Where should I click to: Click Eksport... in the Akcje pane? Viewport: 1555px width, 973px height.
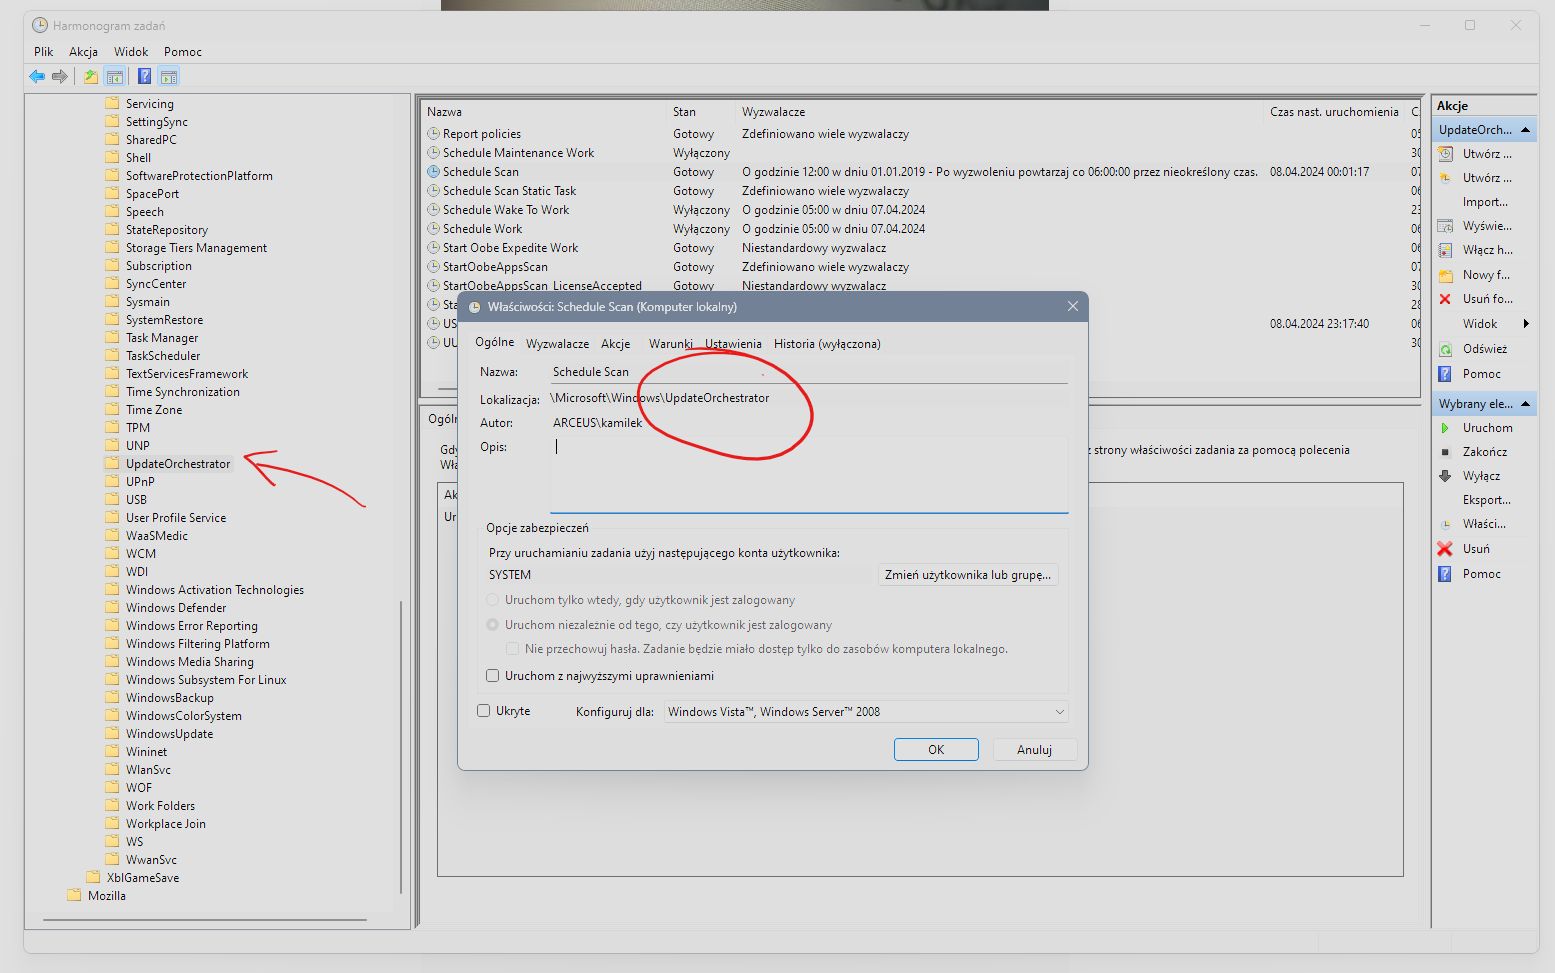pyautogui.click(x=1486, y=500)
